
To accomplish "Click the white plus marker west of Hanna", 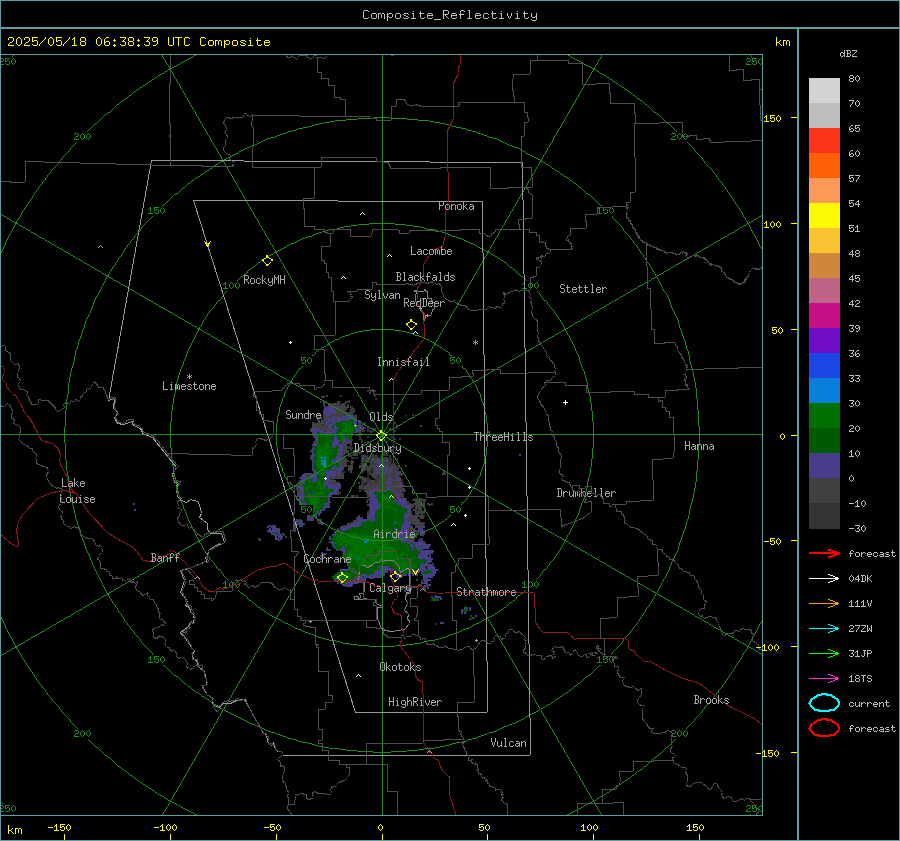I will tap(565, 402).
